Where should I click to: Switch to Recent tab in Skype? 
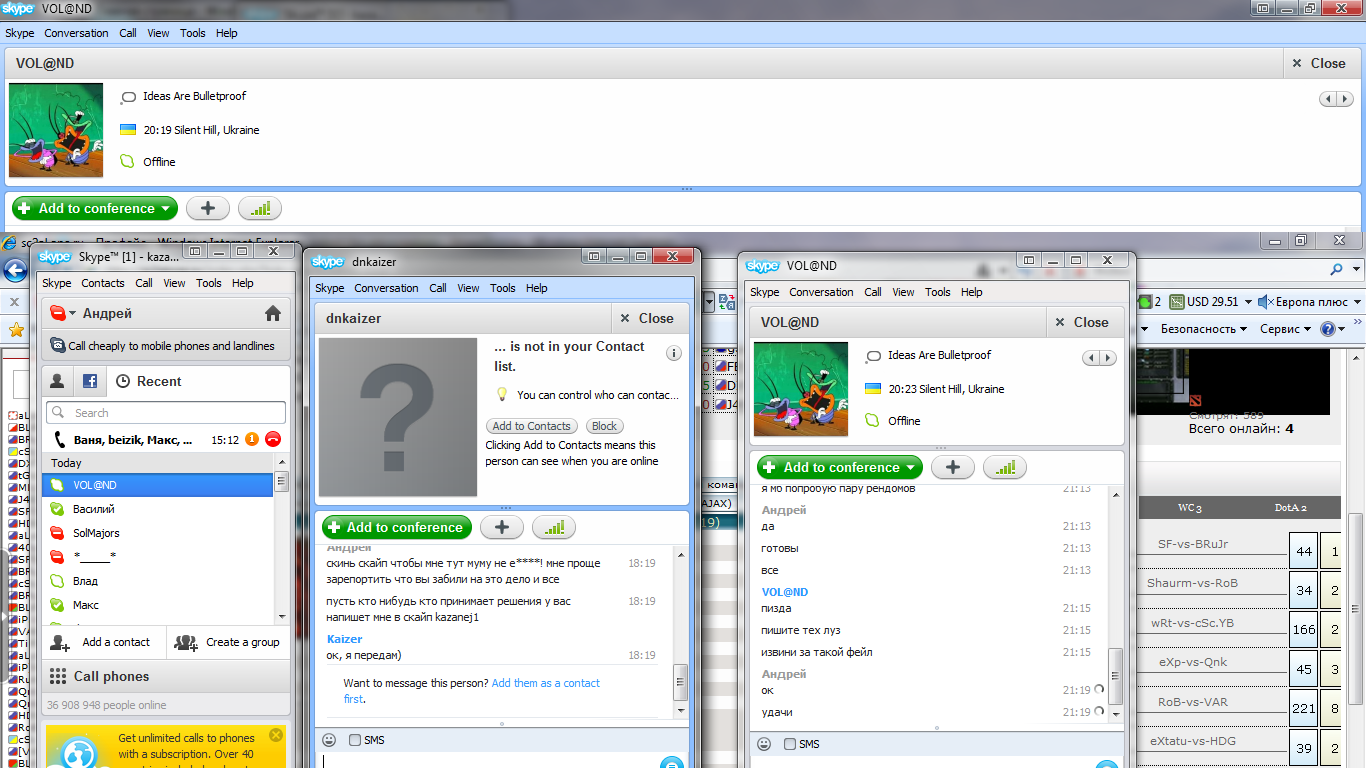click(149, 381)
